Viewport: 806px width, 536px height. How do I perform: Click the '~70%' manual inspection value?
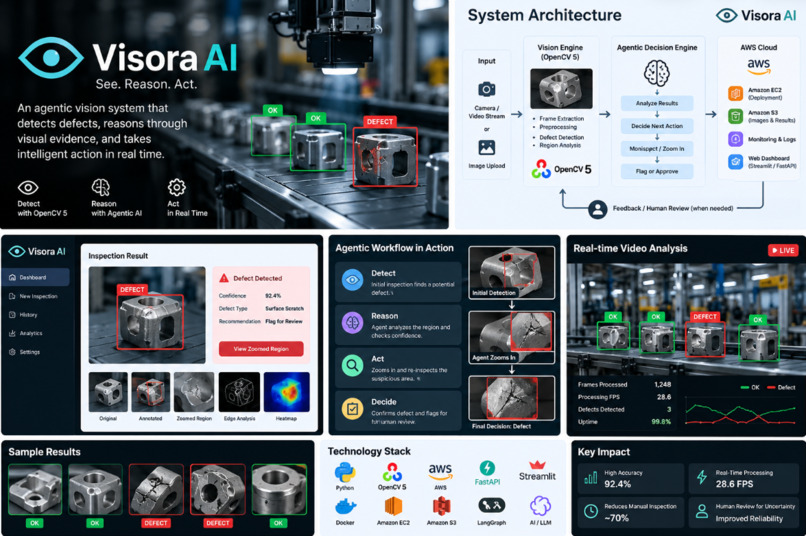point(616,518)
